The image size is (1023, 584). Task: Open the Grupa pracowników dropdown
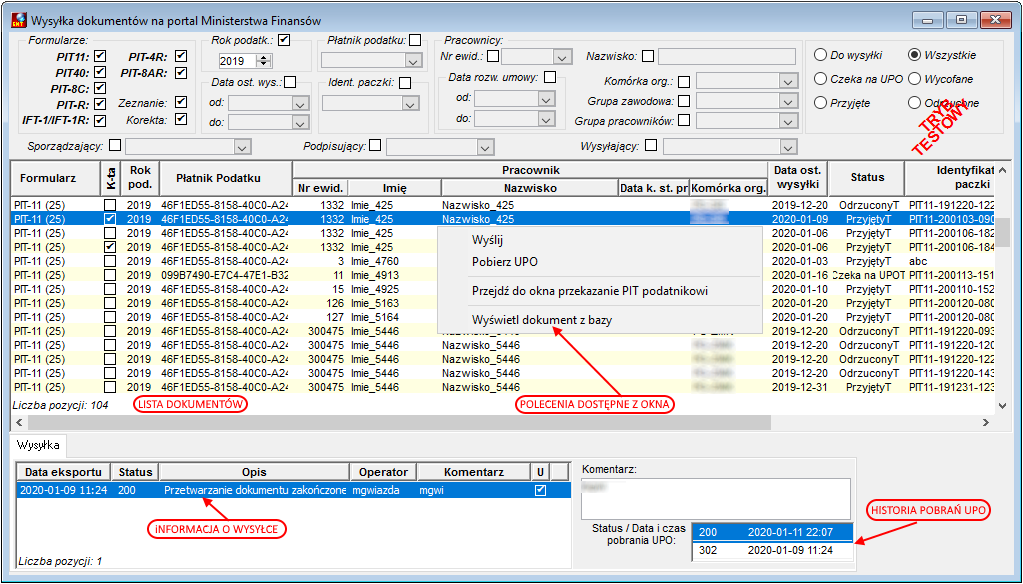coord(788,121)
